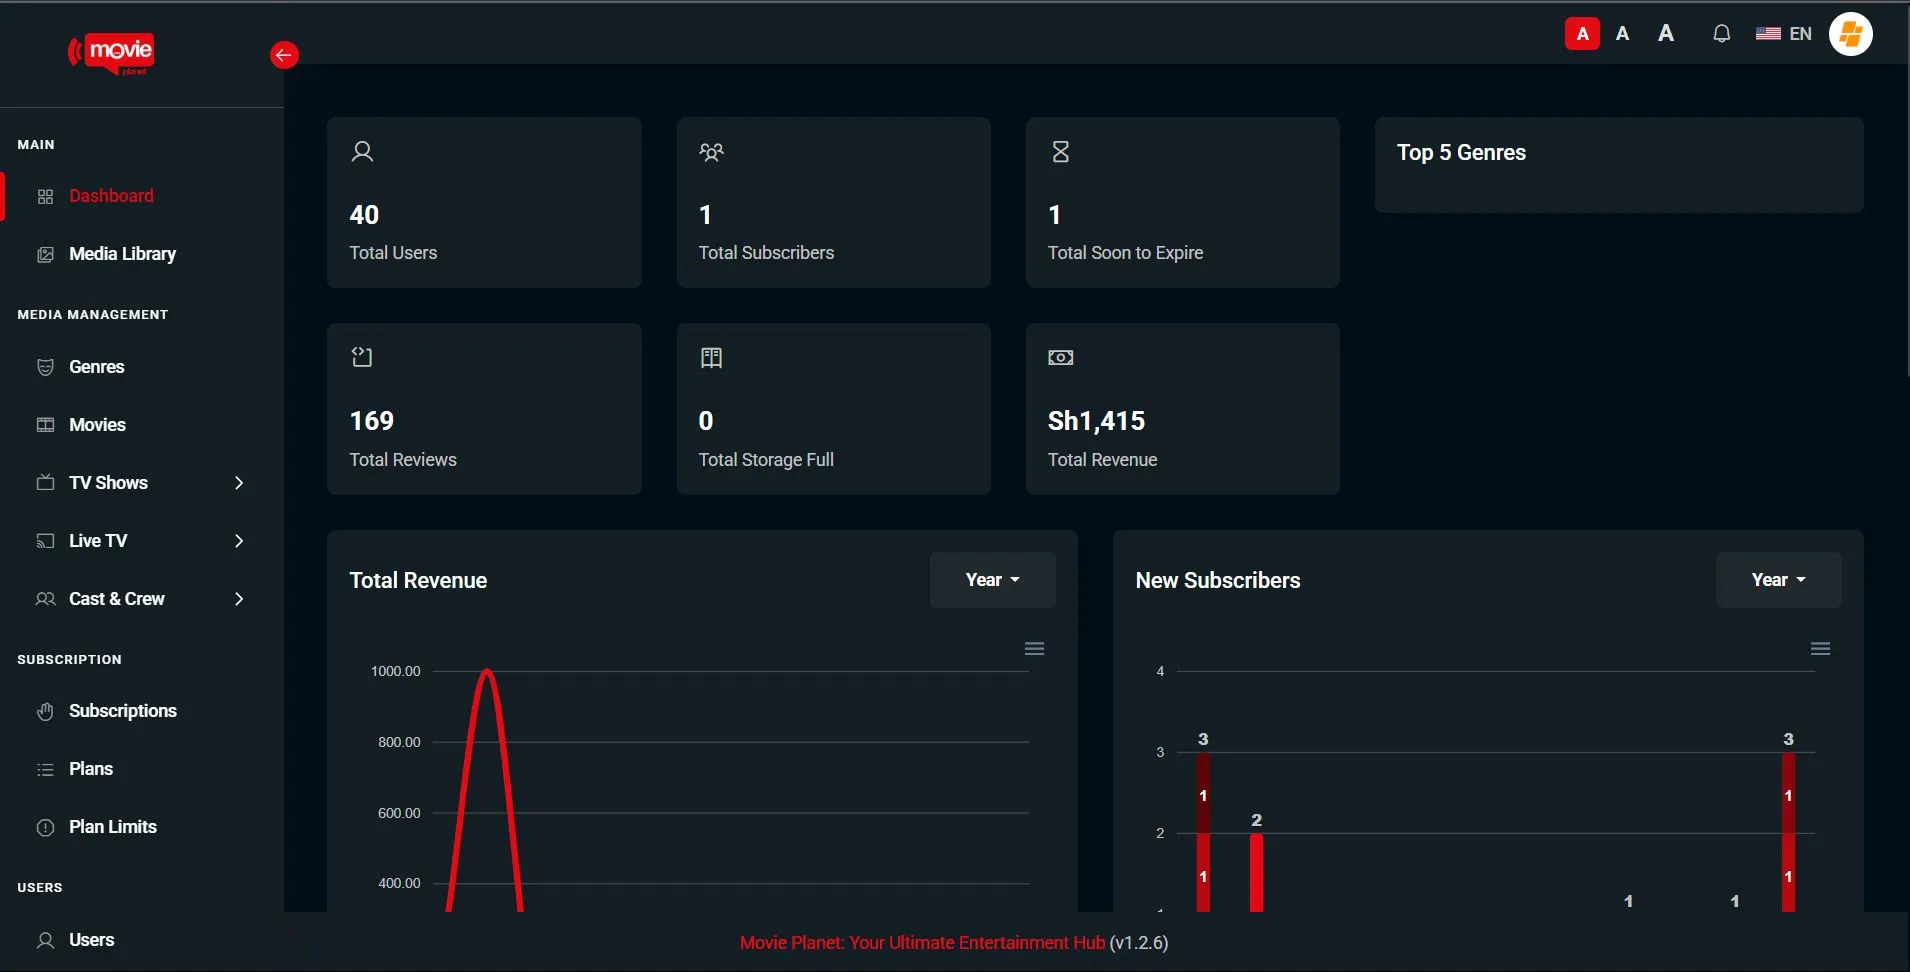Open the notifications bell
The width and height of the screenshot is (1910, 972).
pos(1721,34)
